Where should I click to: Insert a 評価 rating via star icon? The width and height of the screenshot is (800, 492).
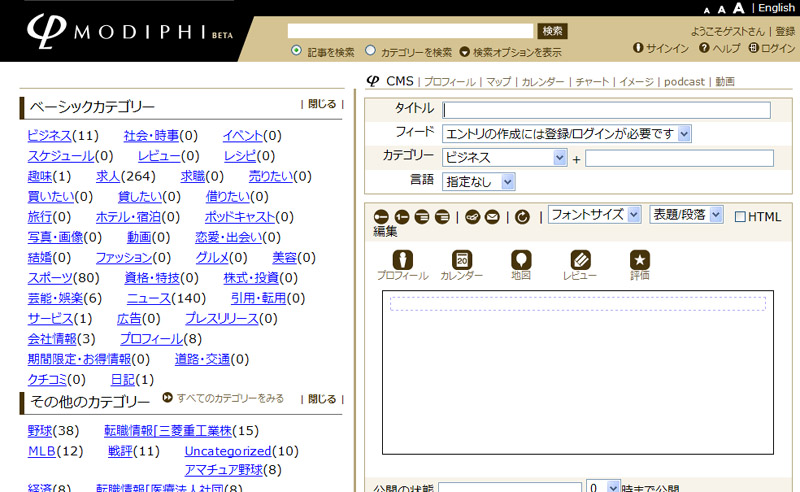640,260
